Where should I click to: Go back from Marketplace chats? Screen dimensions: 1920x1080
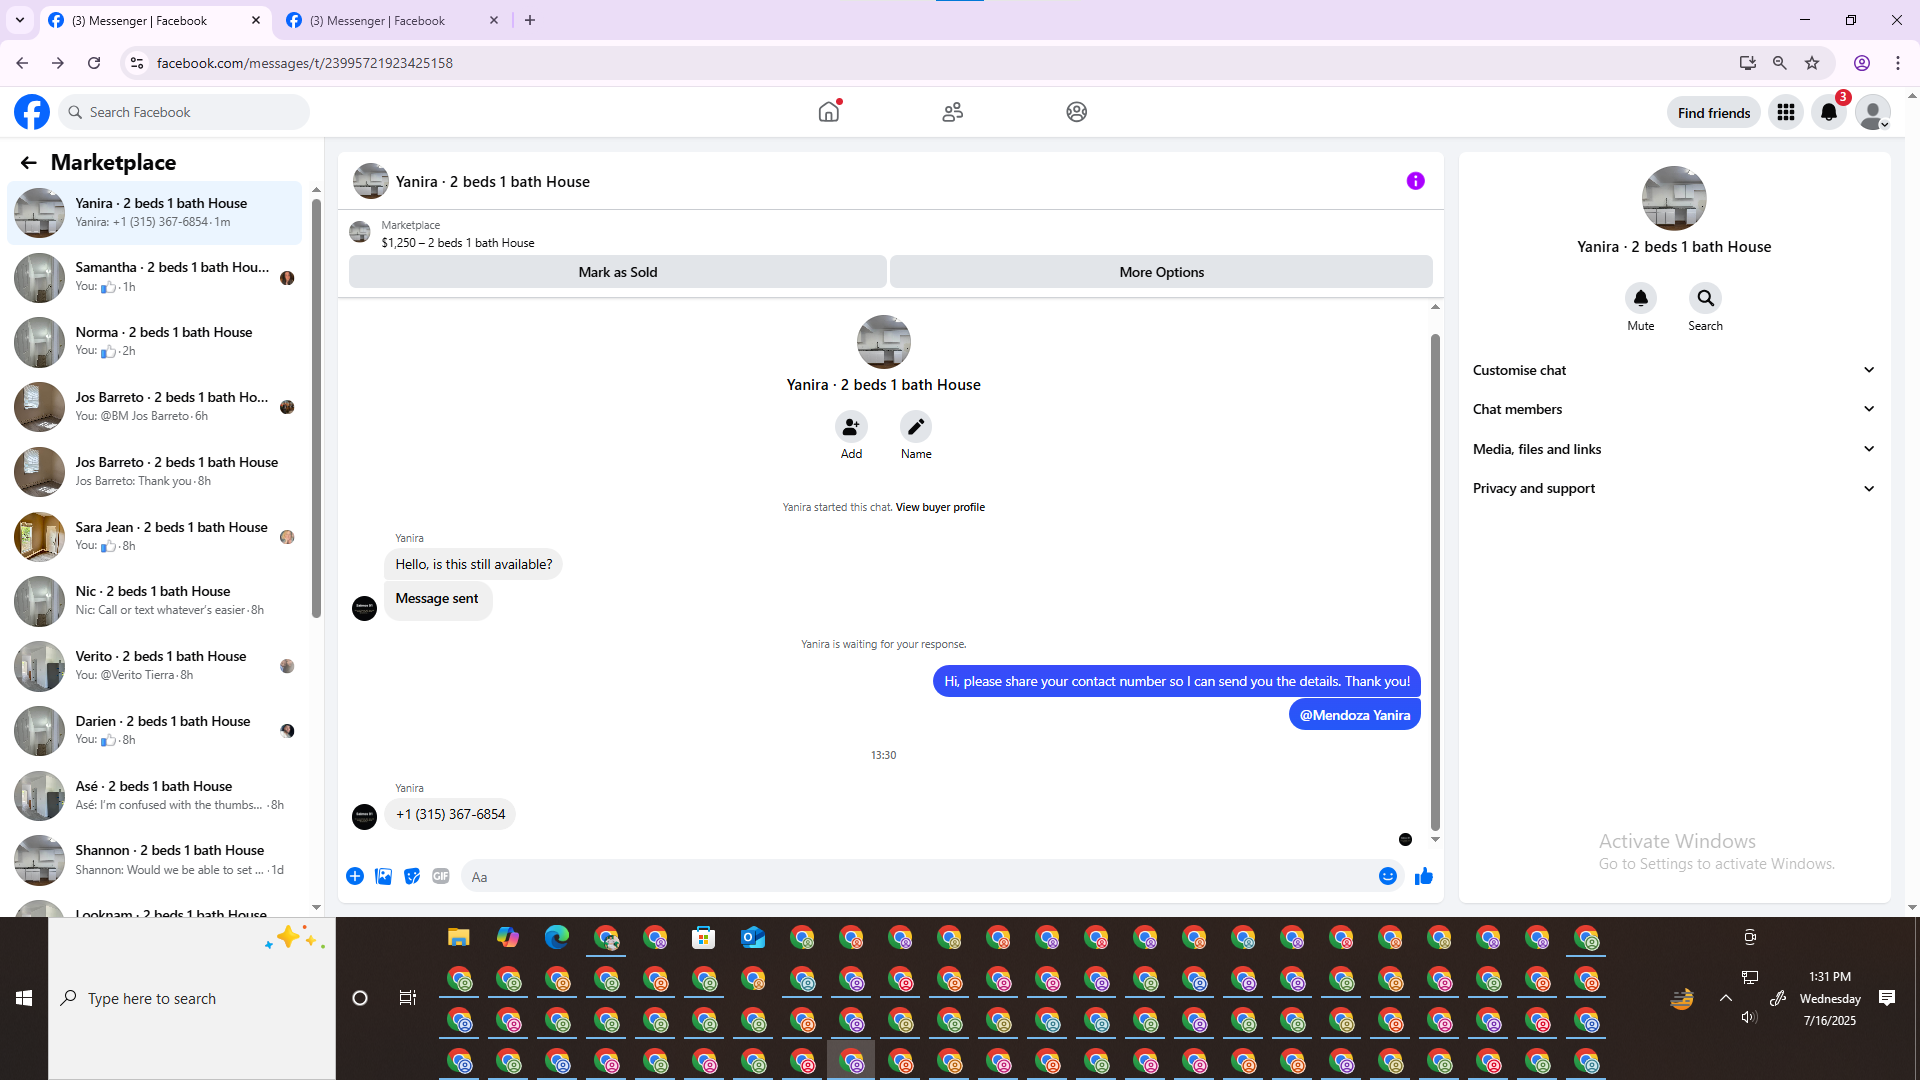(x=28, y=162)
